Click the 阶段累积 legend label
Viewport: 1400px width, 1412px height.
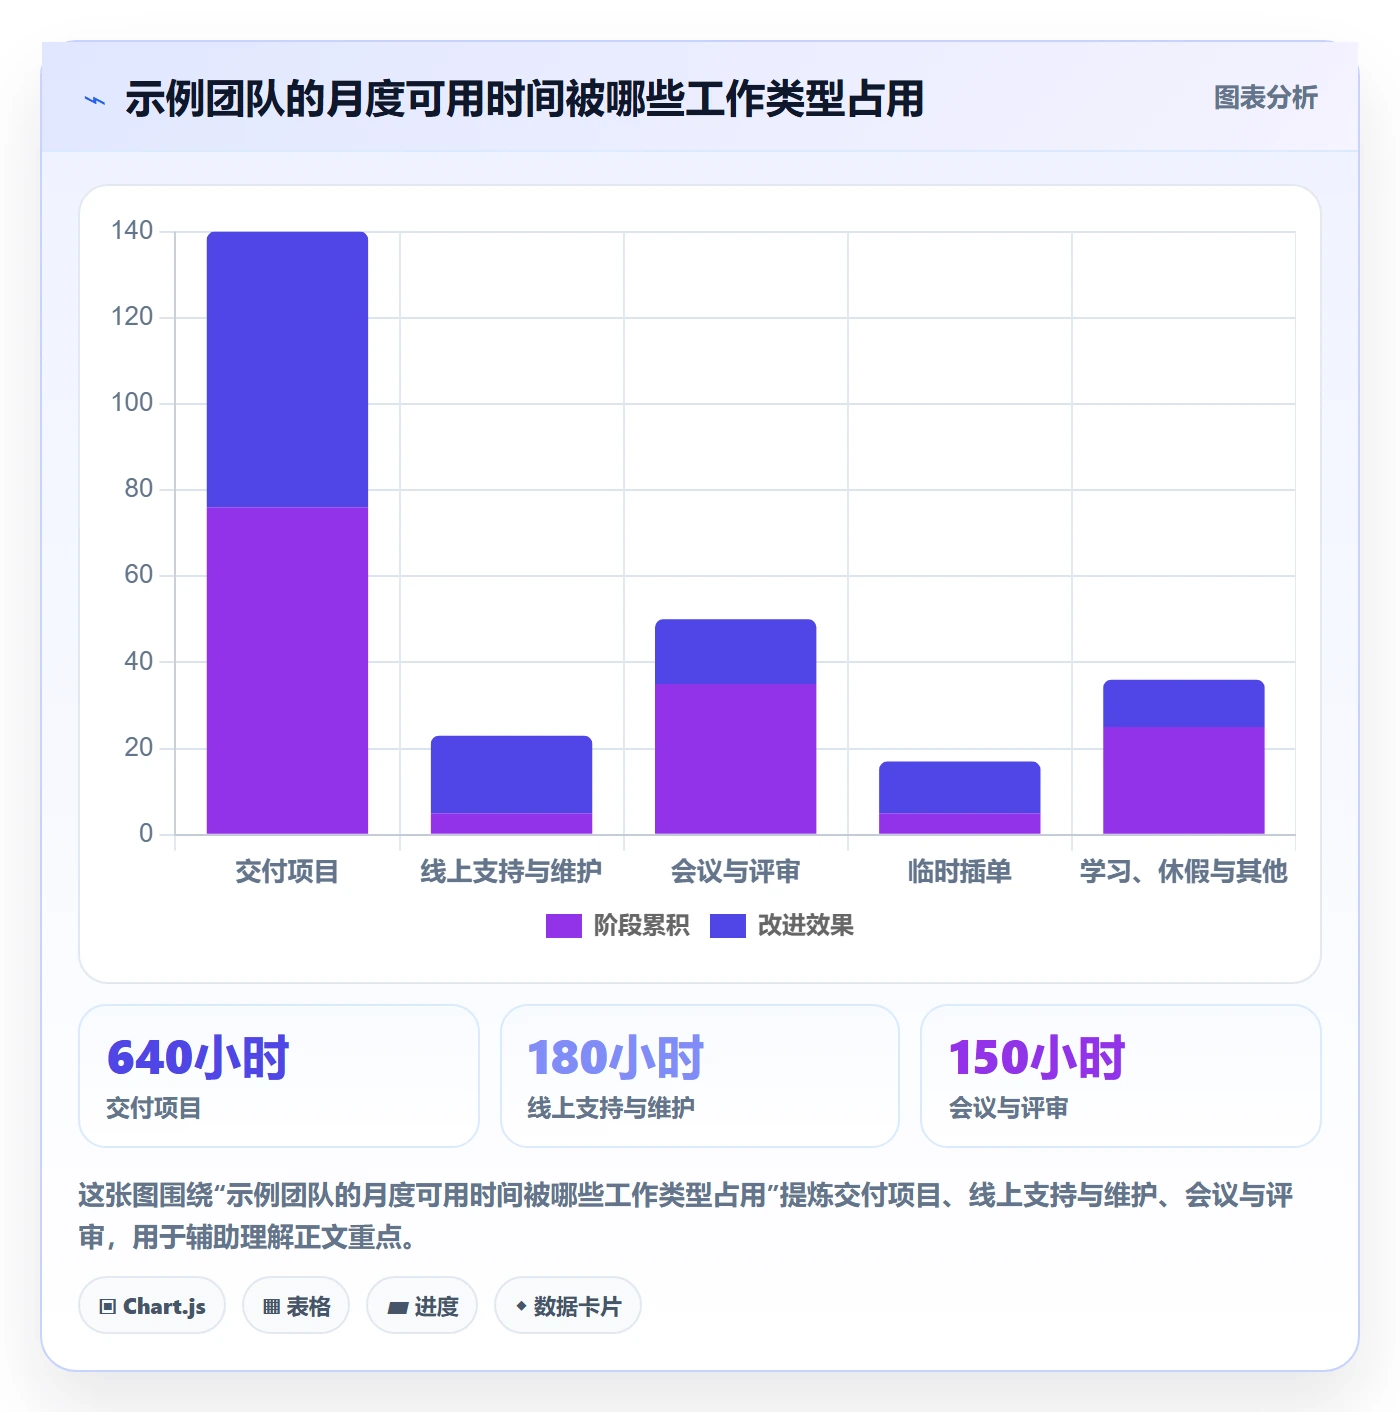pyautogui.click(x=641, y=926)
